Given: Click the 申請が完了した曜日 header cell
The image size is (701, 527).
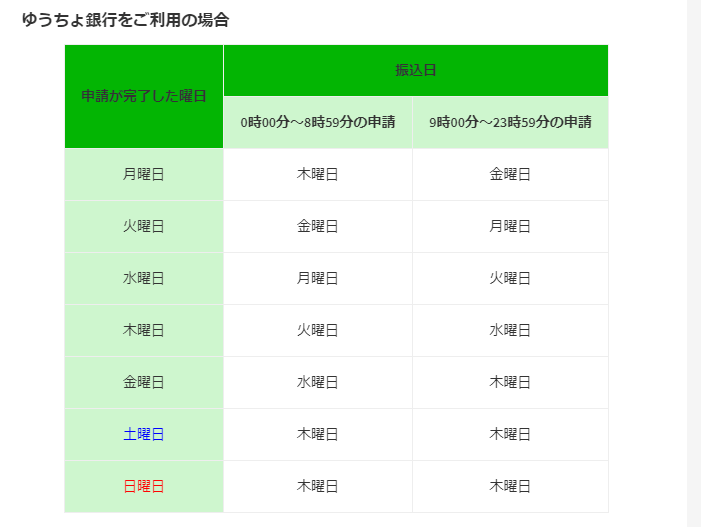Looking at the screenshot, I should click(144, 97).
